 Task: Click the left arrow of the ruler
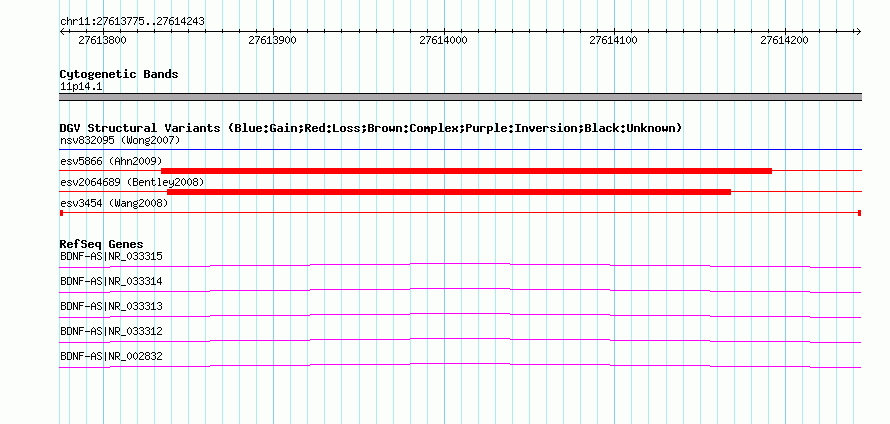click(62, 32)
